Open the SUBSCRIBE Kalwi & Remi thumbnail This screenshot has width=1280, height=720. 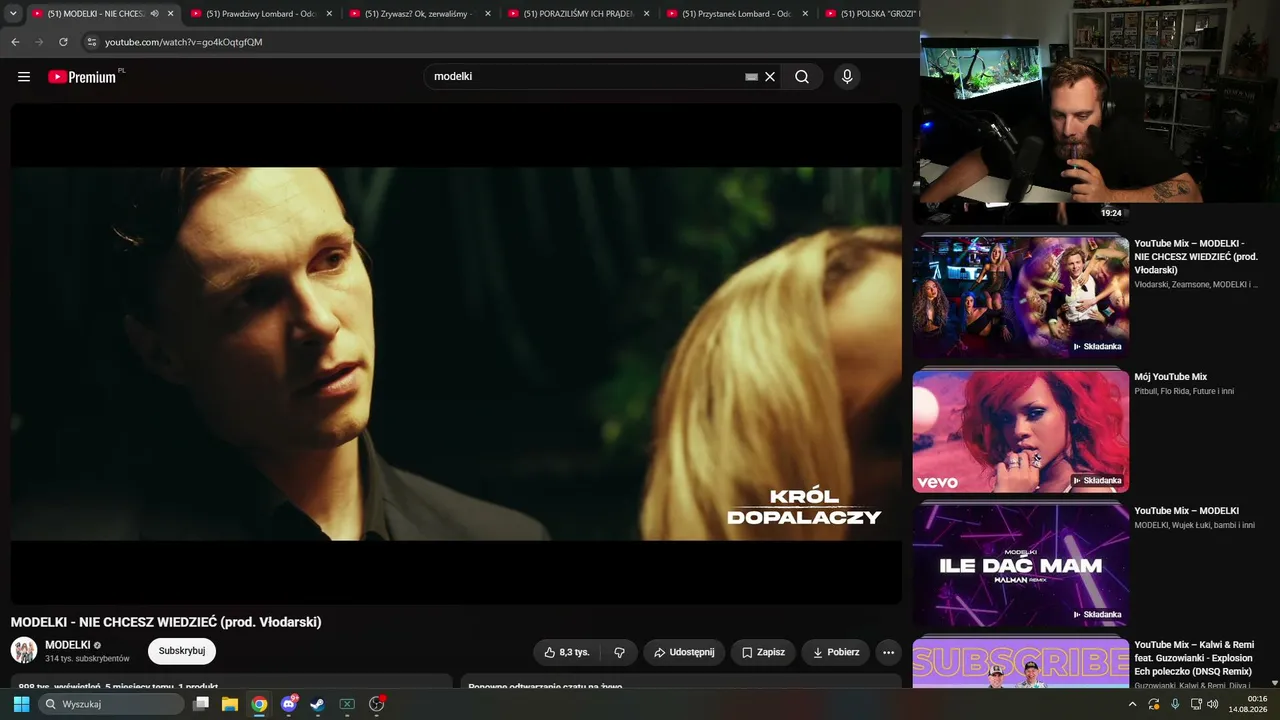[x=1021, y=663]
